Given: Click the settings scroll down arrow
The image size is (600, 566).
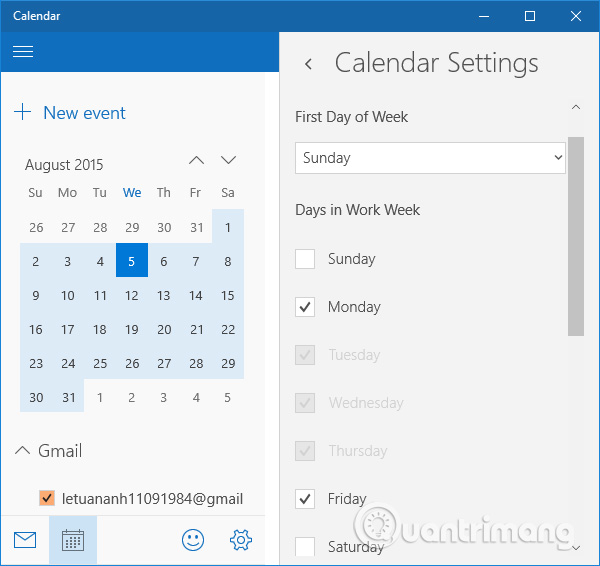Looking at the screenshot, I should pyautogui.click(x=576, y=548).
